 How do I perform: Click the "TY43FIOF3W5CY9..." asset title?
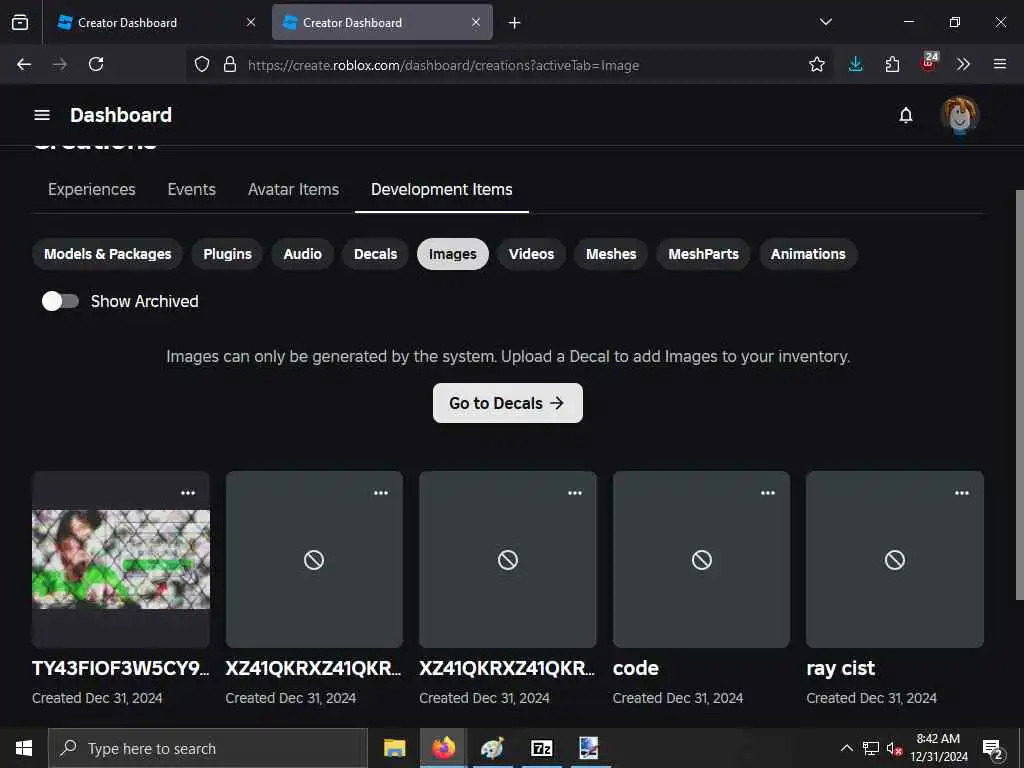click(x=121, y=668)
